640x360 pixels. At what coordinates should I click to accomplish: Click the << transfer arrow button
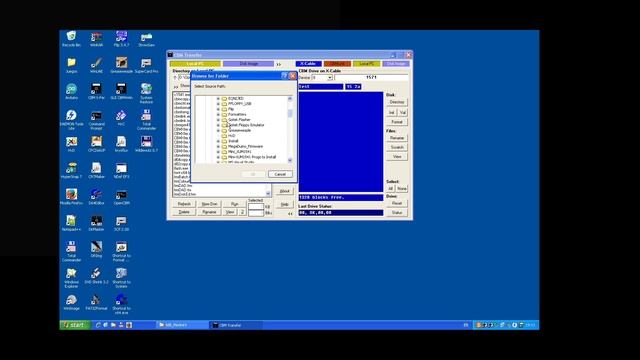pos(290,213)
